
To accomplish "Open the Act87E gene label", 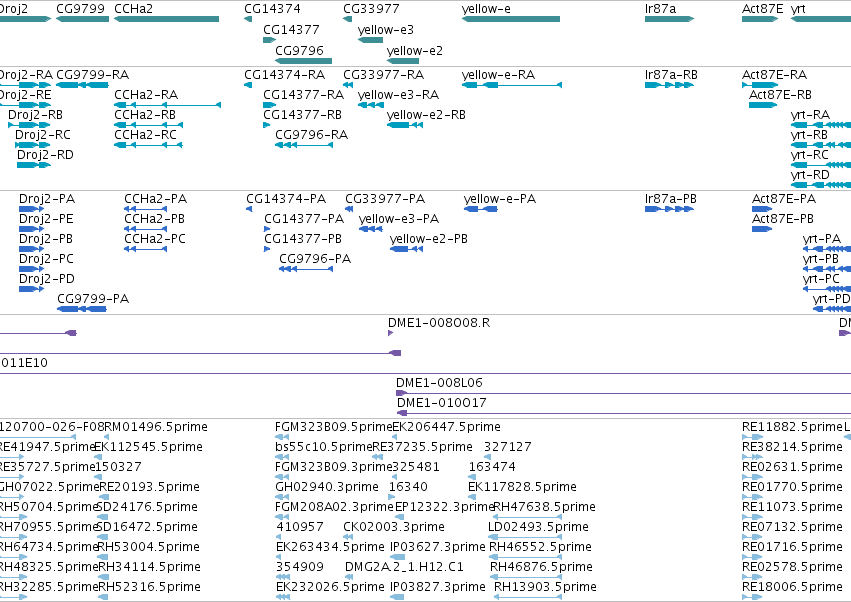I will point(763,9).
